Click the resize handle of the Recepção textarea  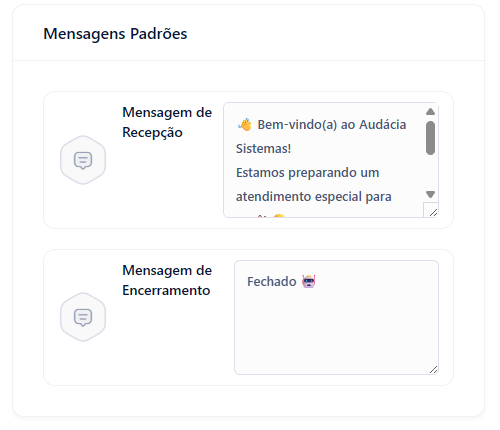pos(433,212)
